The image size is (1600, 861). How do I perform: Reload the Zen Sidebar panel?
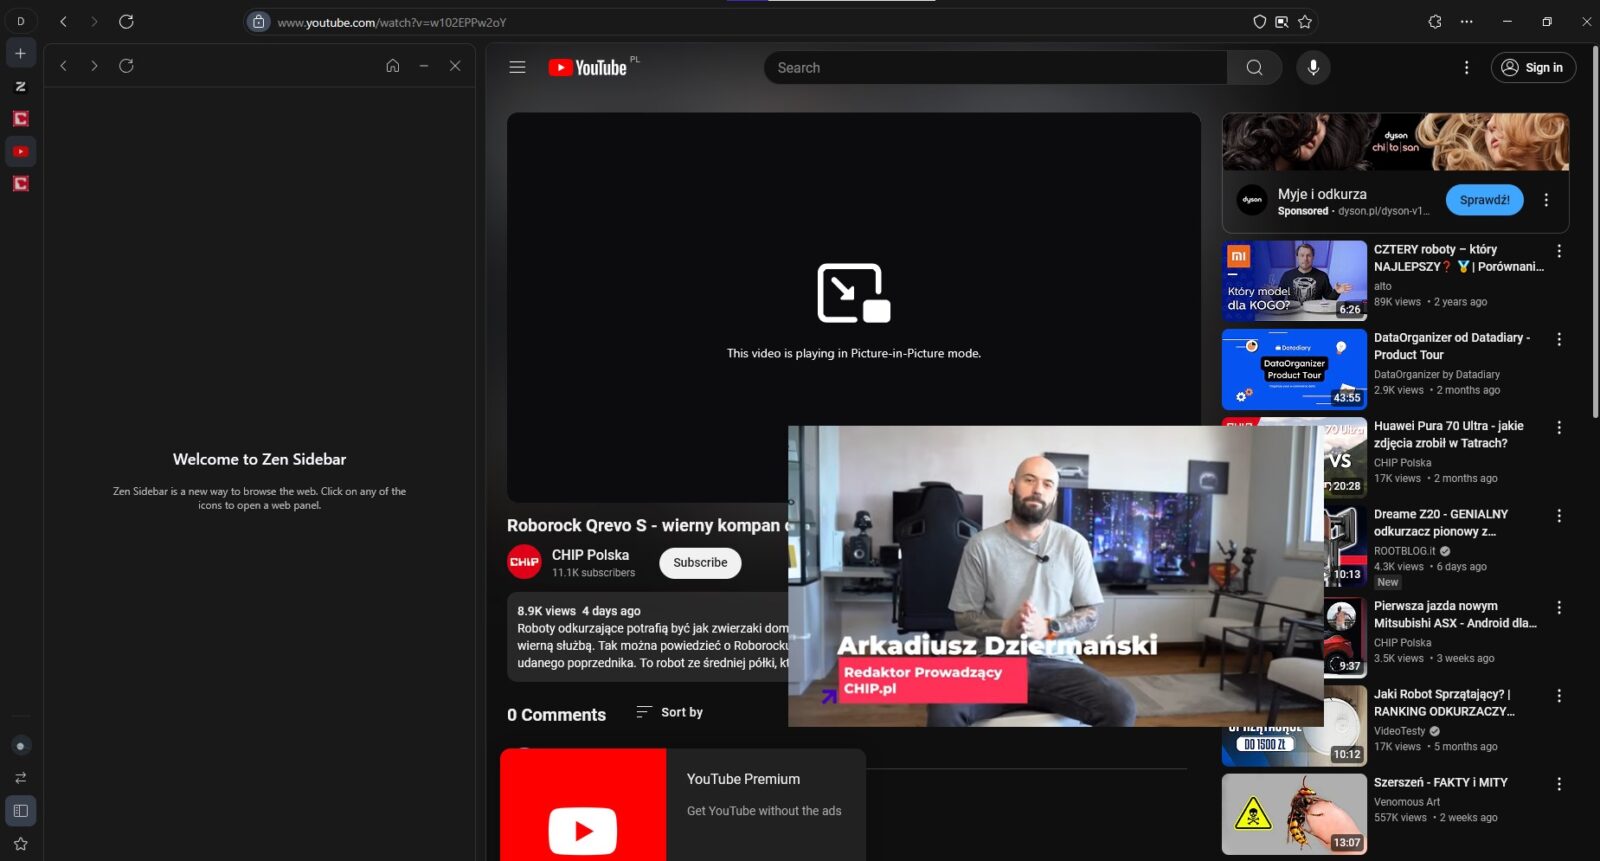[x=126, y=65]
